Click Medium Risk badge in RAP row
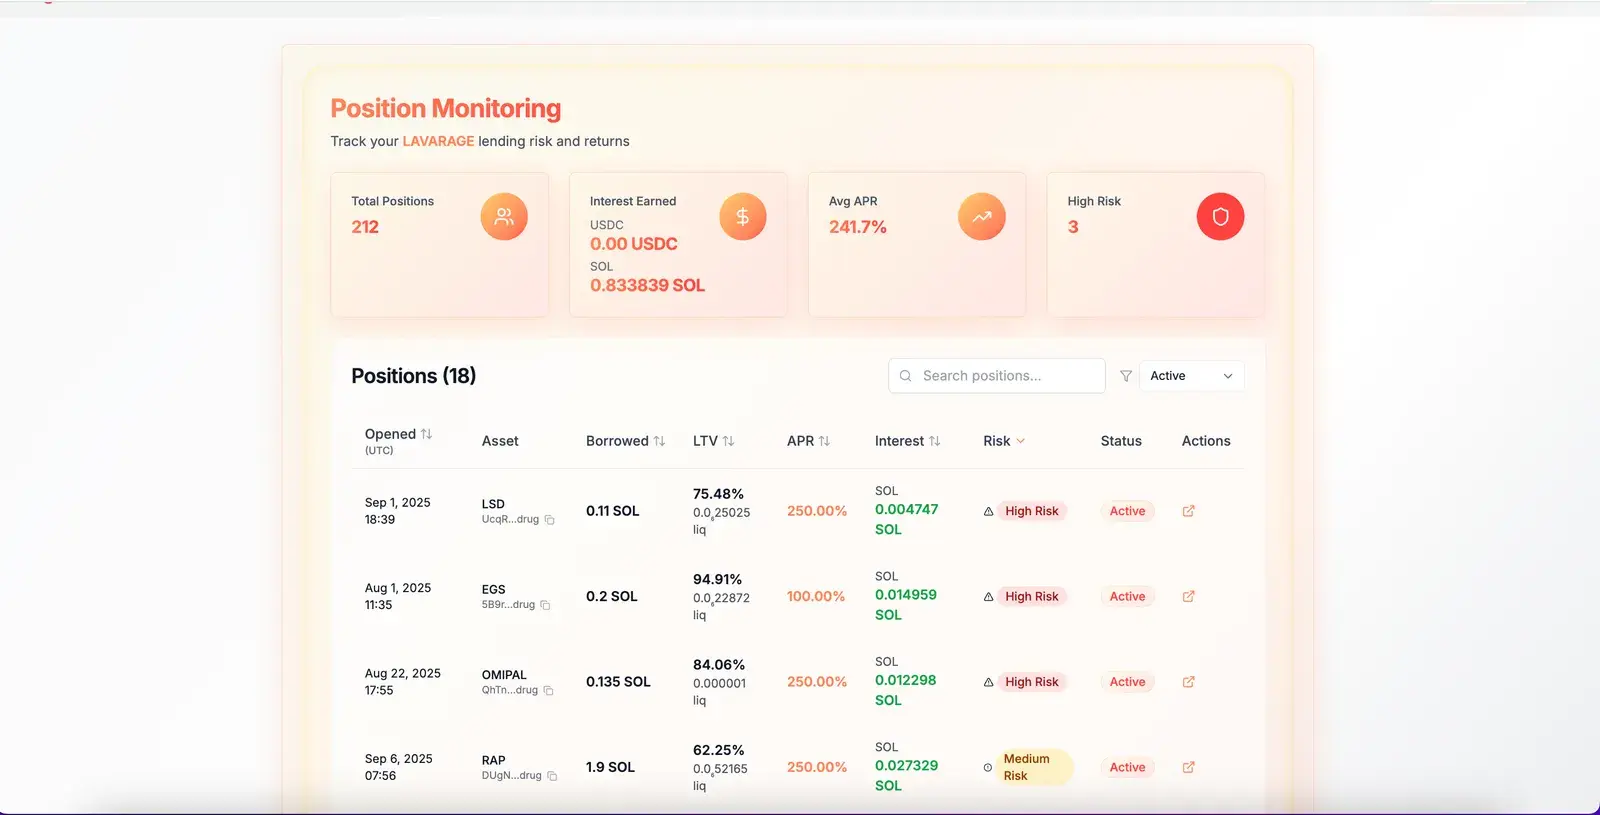This screenshot has width=1600, height=815. pos(1034,767)
